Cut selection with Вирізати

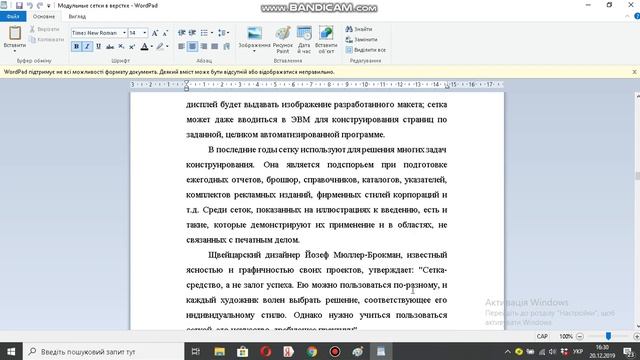tap(45, 29)
